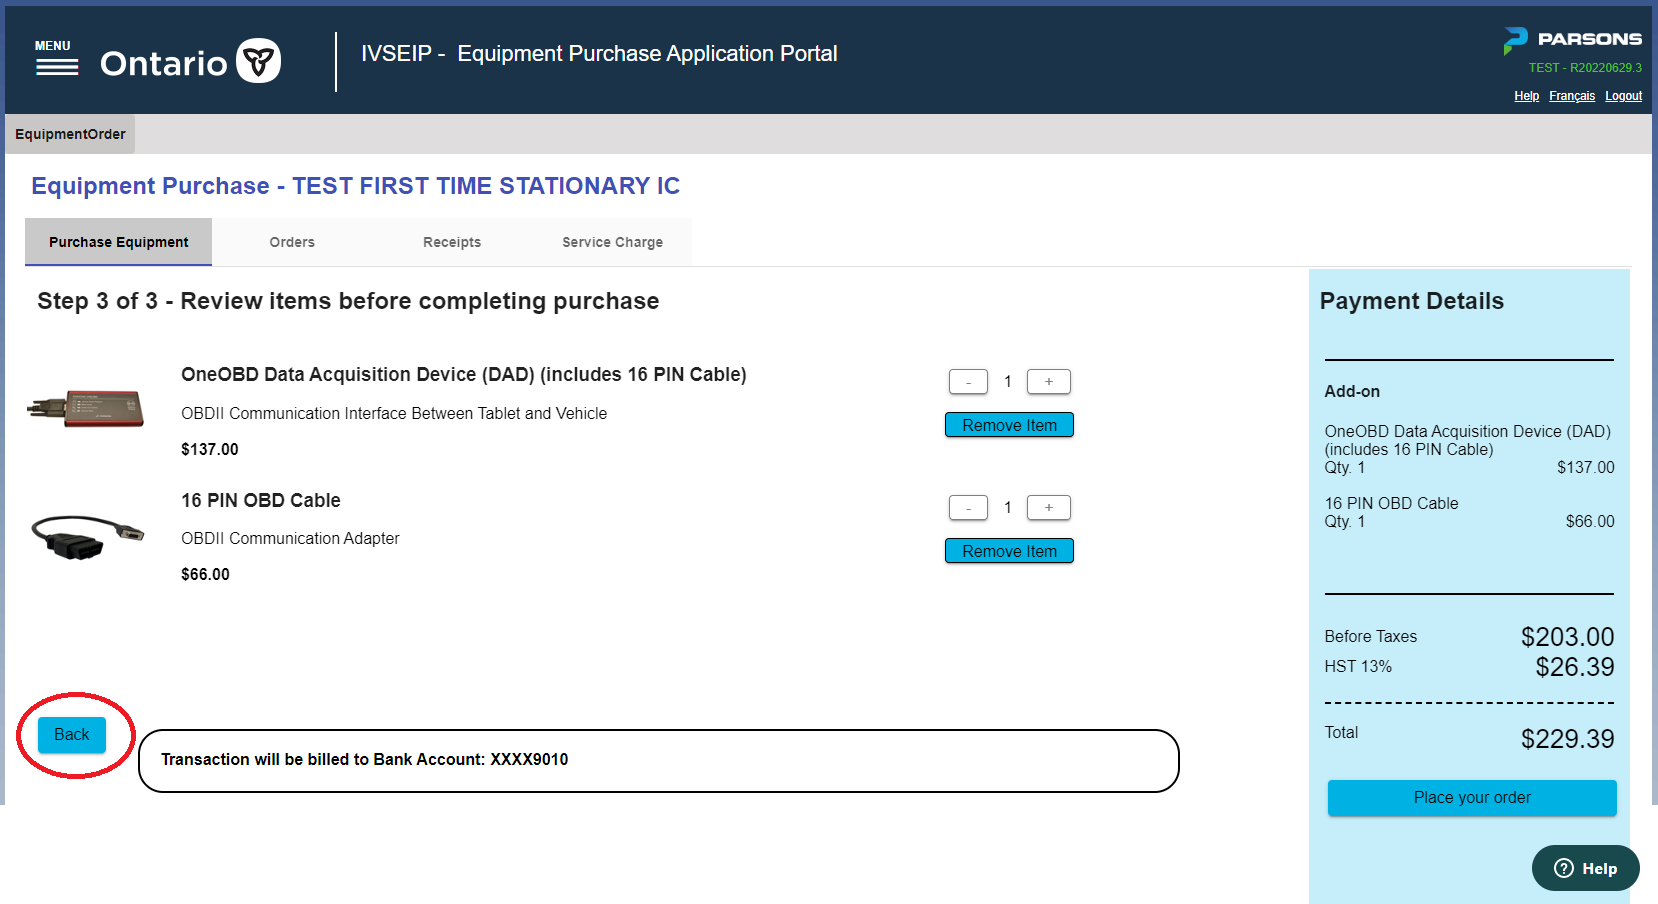Open the Service Charge tab

coord(612,242)
